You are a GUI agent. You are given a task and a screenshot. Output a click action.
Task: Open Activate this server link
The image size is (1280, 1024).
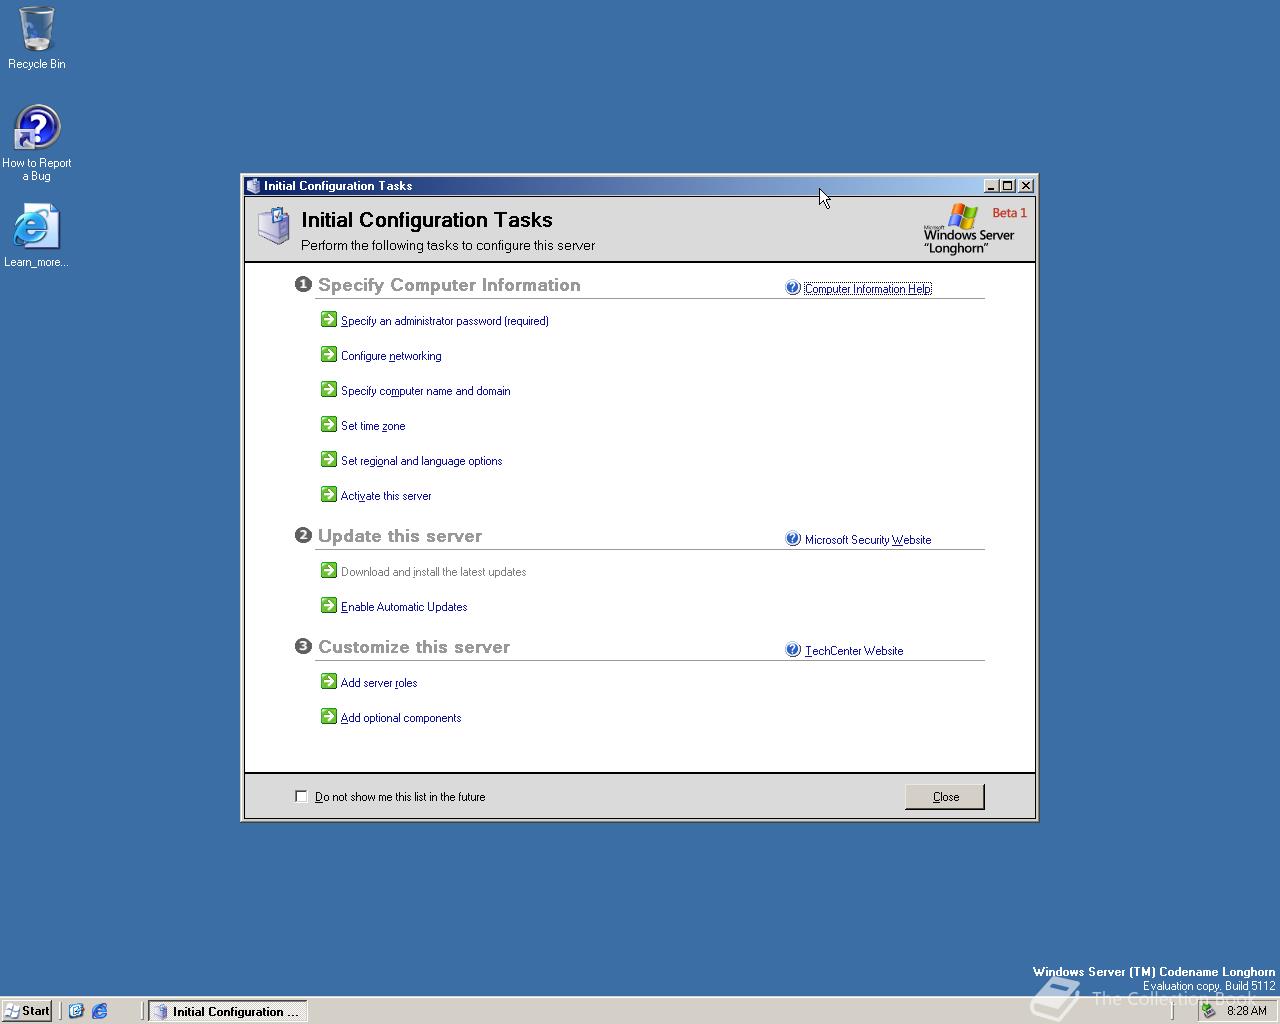386,496
